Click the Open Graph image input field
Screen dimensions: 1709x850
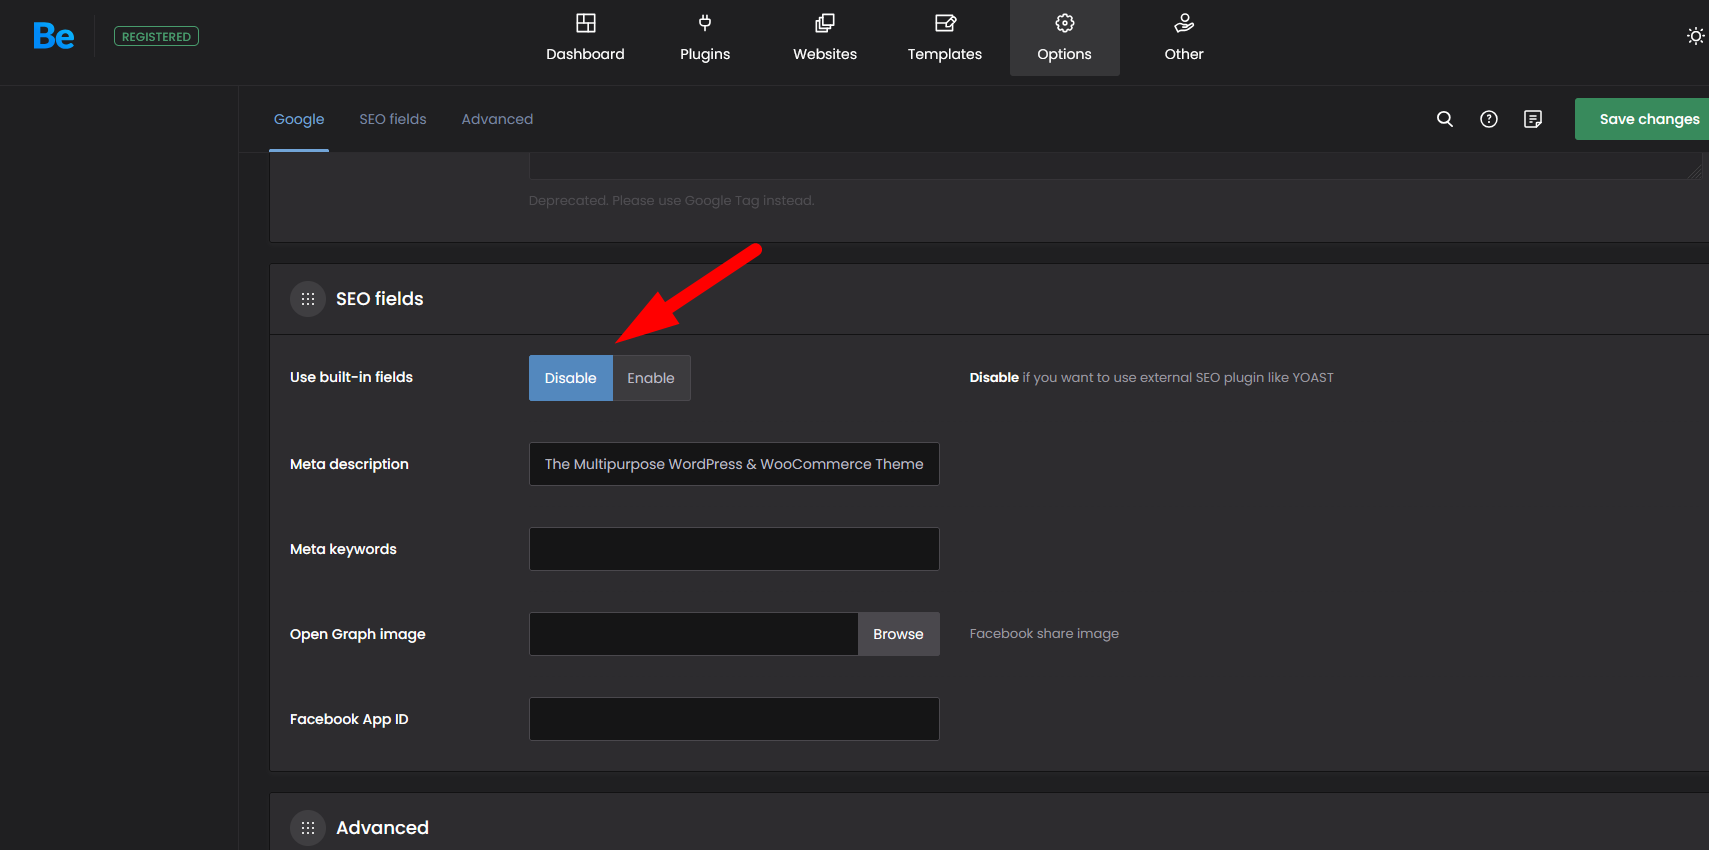694,634
